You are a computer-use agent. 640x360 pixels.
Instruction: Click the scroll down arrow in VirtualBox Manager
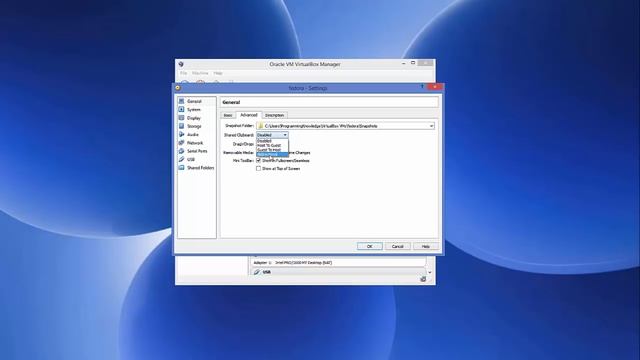coord(430,272)
